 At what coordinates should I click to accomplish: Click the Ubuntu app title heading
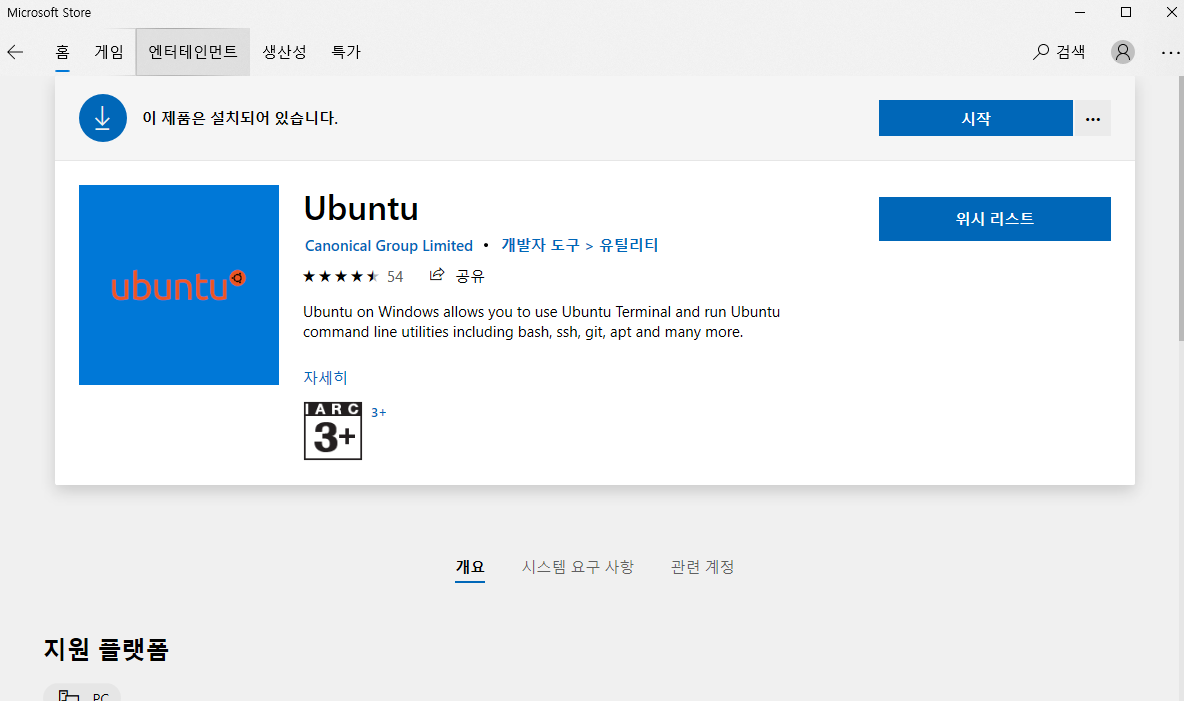pyautogui.click(x=361, y=208)
